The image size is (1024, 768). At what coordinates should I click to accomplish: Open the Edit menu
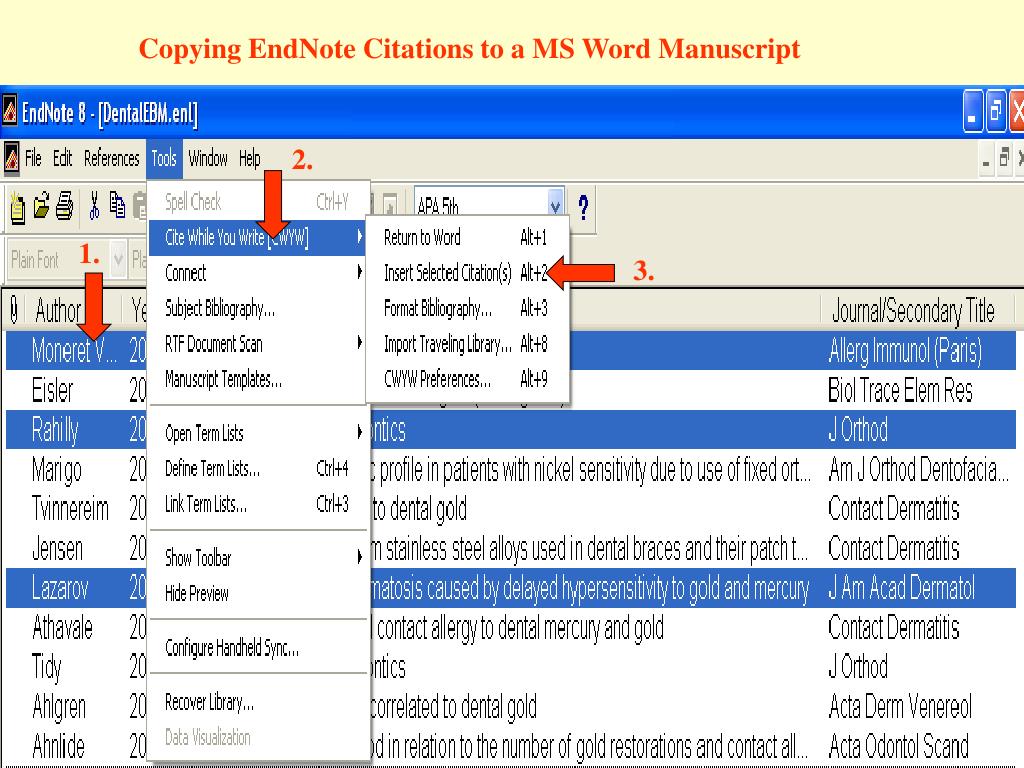63,159
